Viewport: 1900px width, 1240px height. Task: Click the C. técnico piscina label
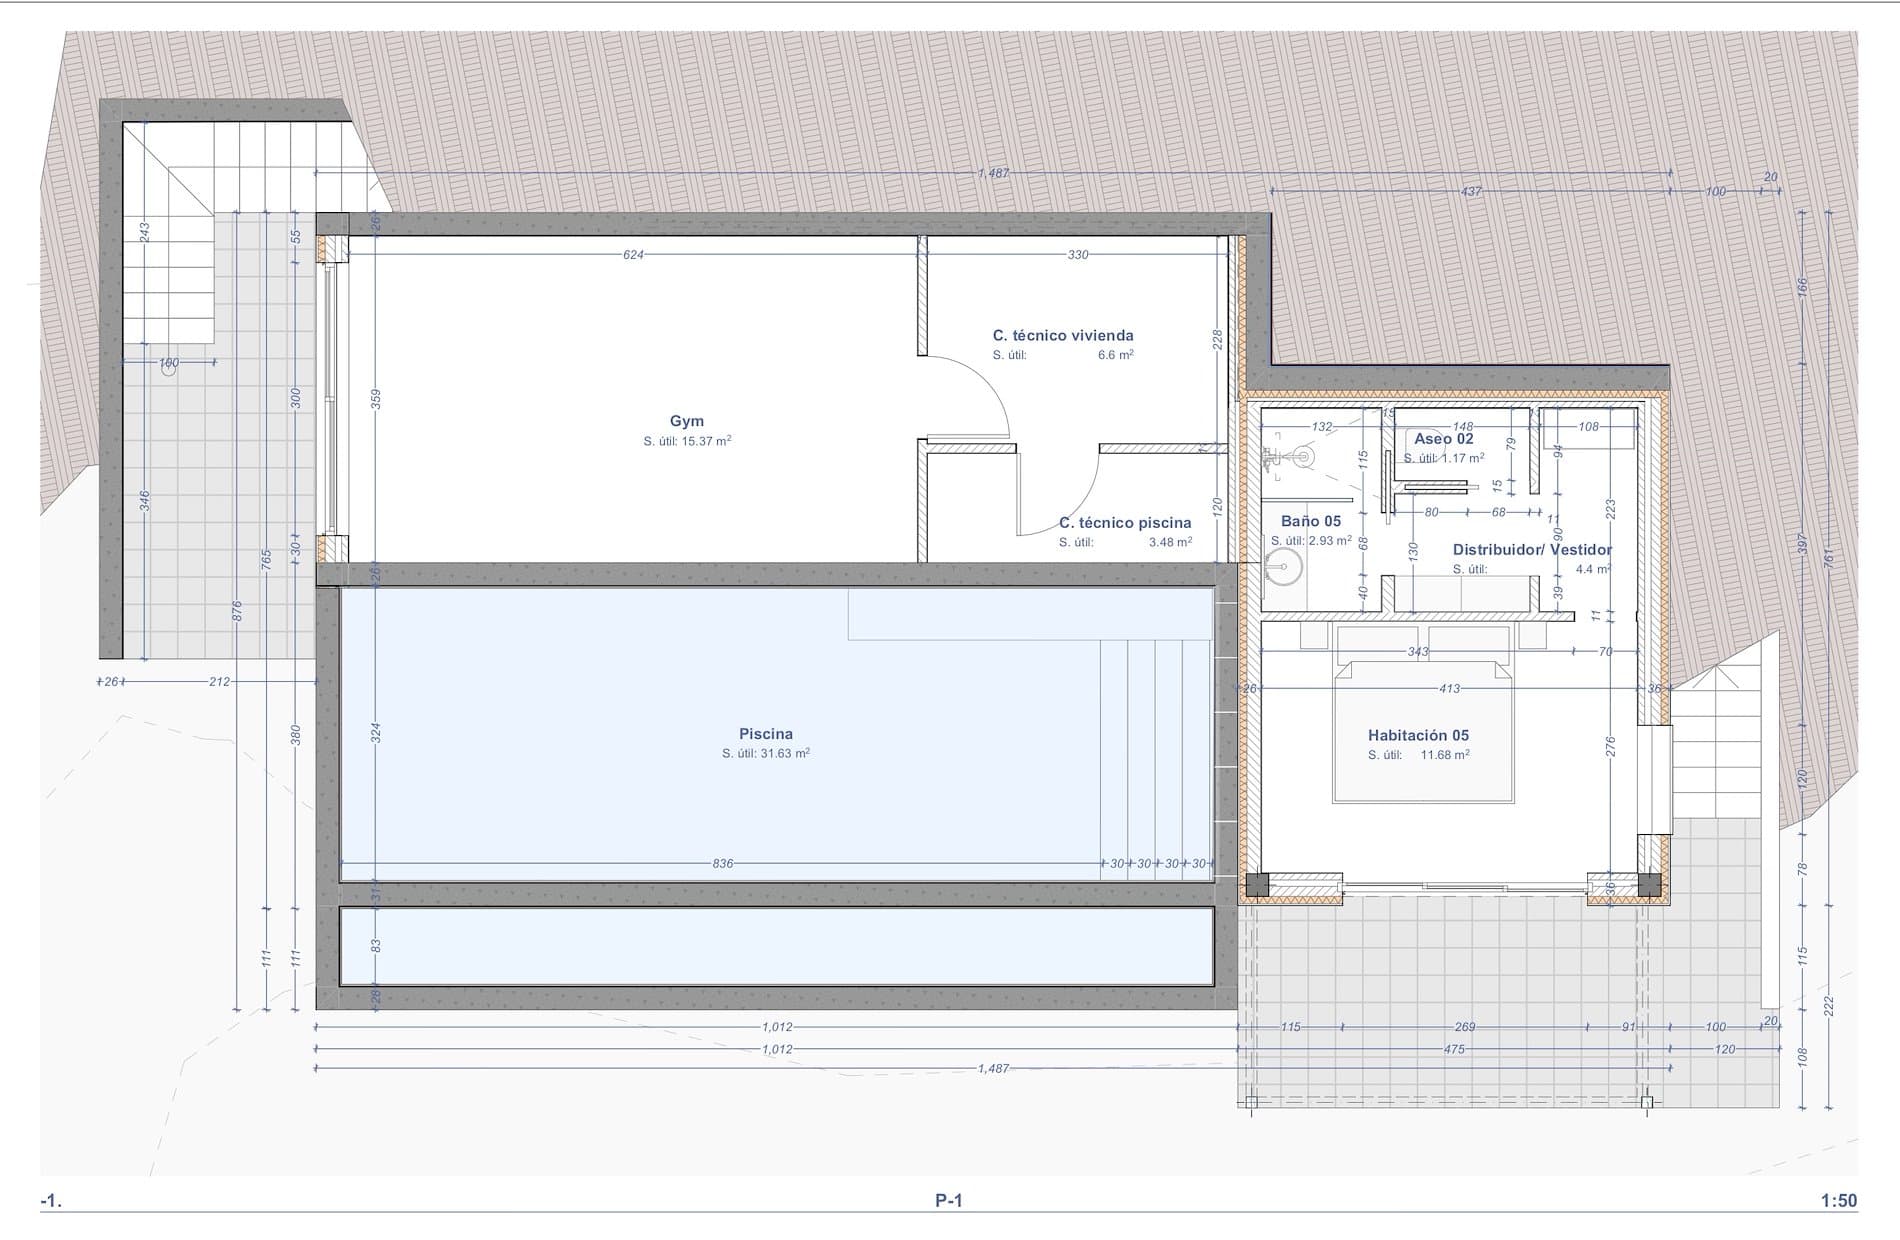[1124, 523]
